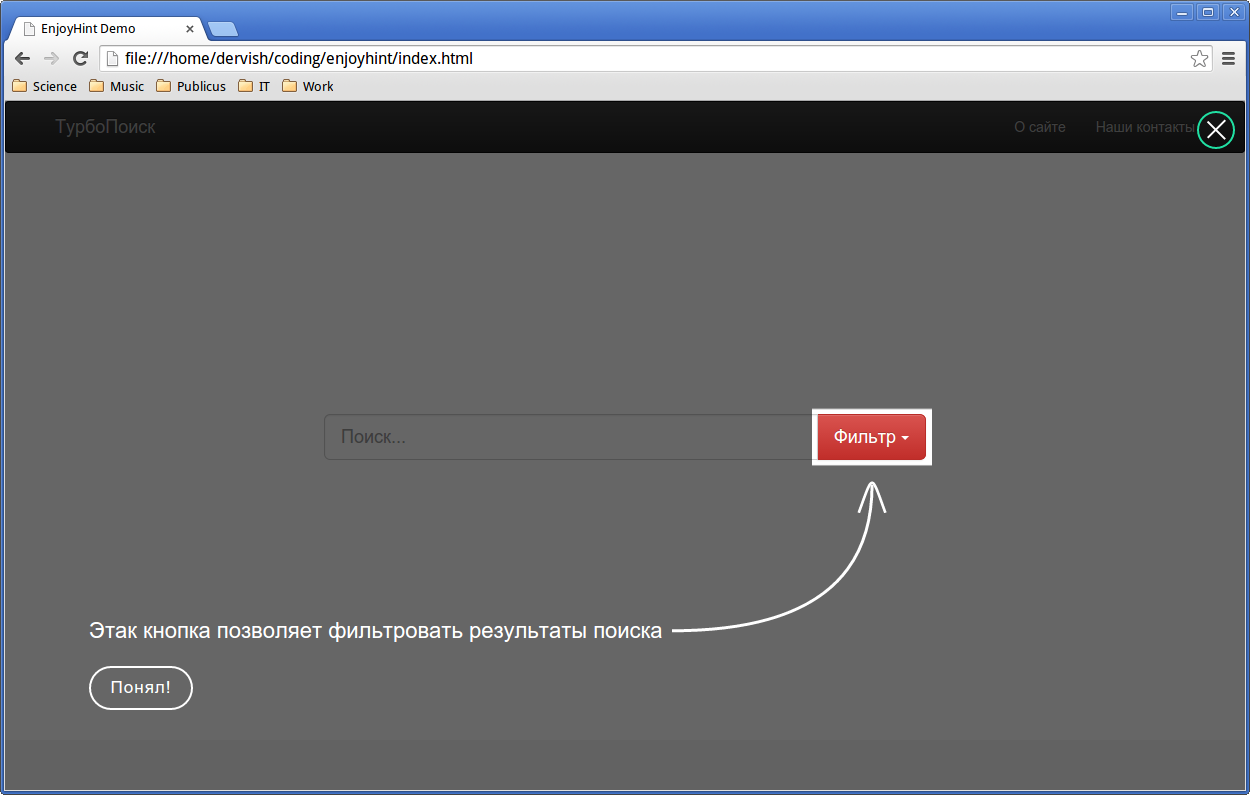Open the Science bookmarks folder
The width and height of the screenshot is (1250, 795).
point(44,87)
